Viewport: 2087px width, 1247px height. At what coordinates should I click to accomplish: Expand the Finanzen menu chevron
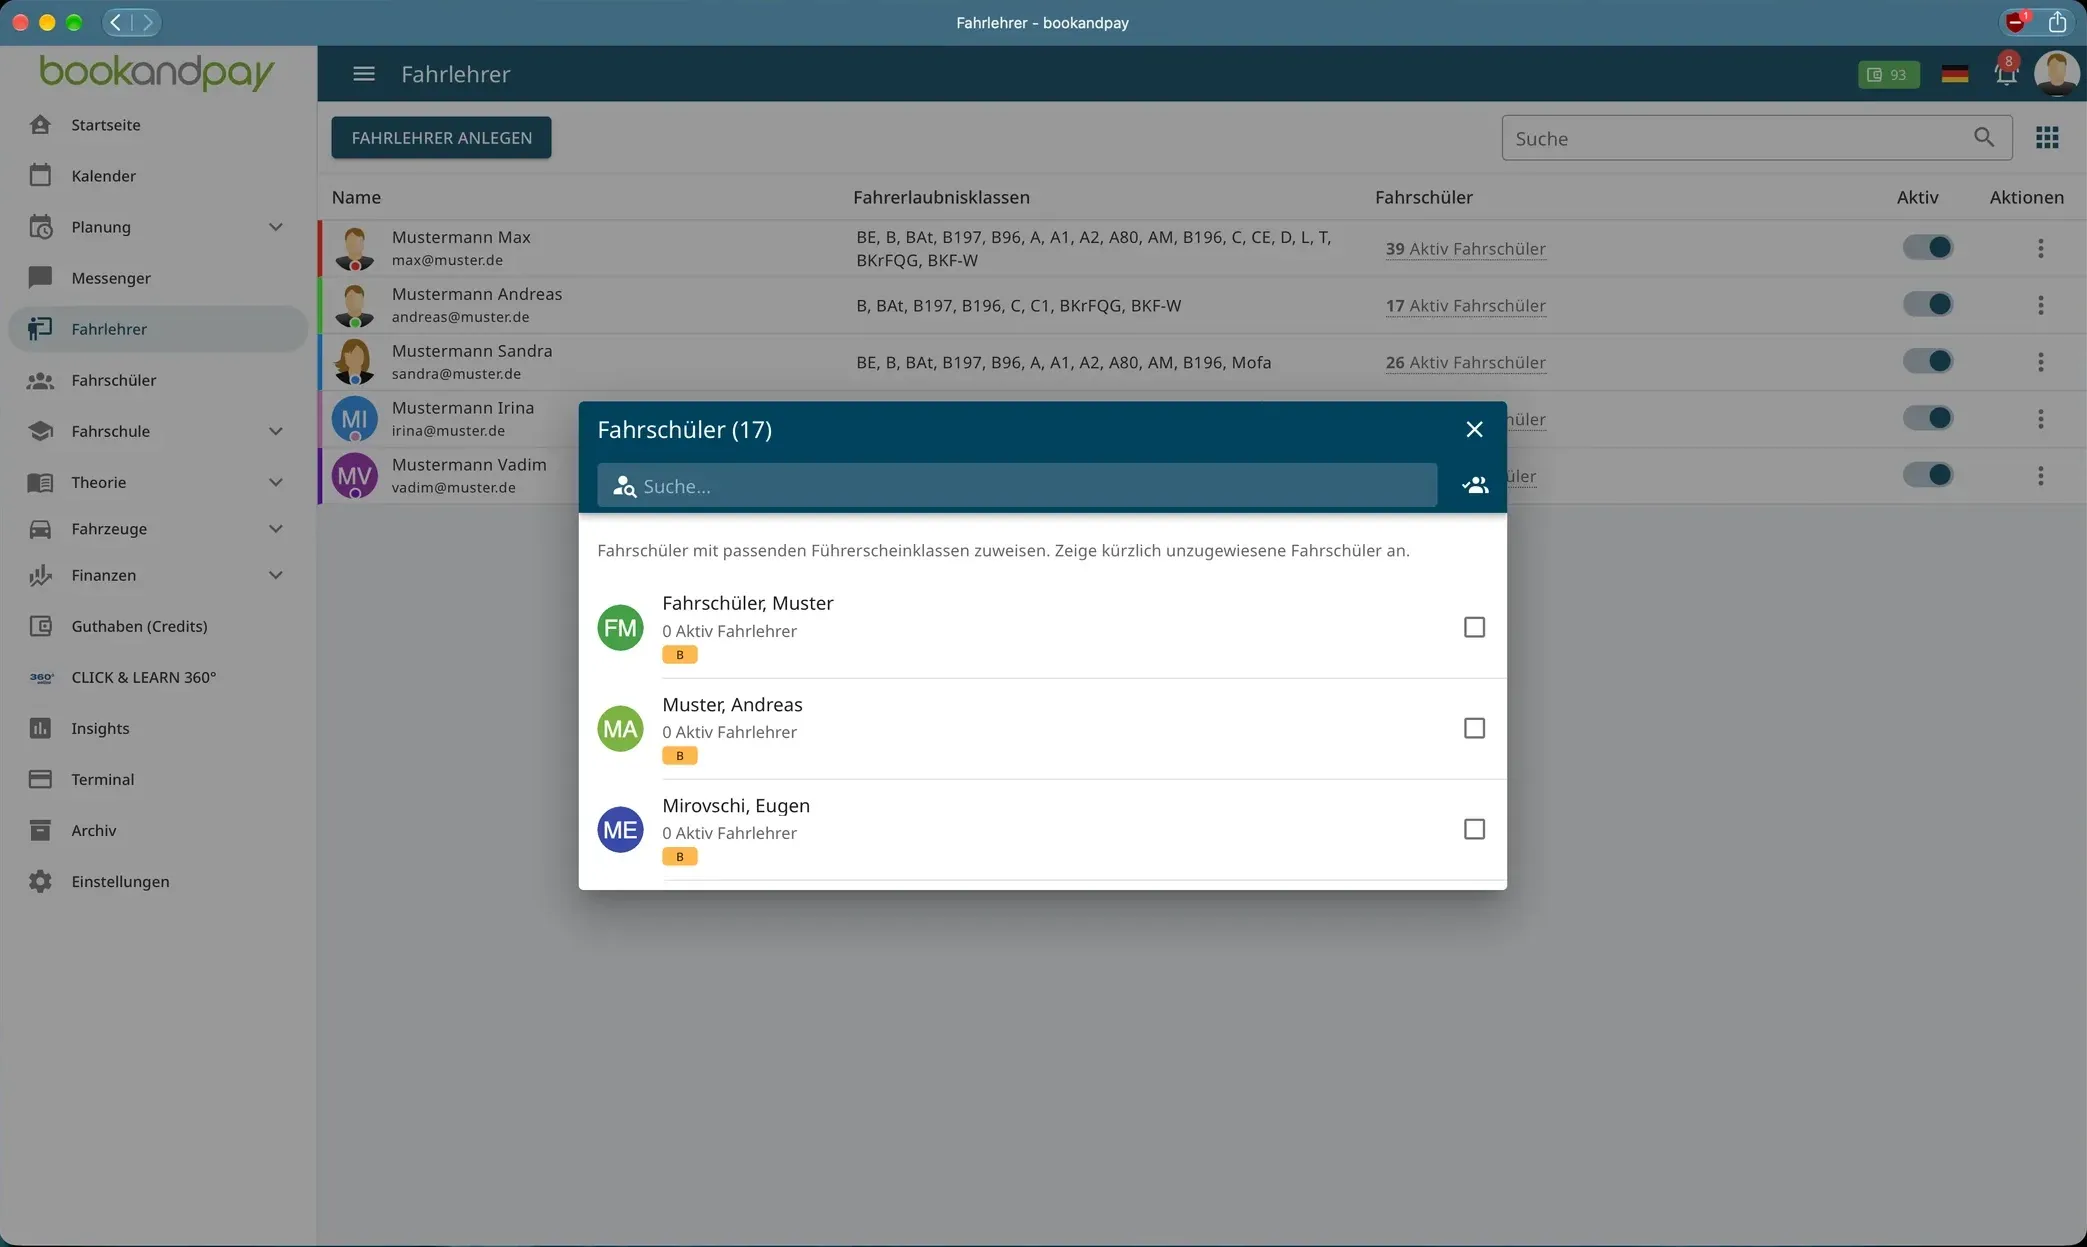(275, 575)
